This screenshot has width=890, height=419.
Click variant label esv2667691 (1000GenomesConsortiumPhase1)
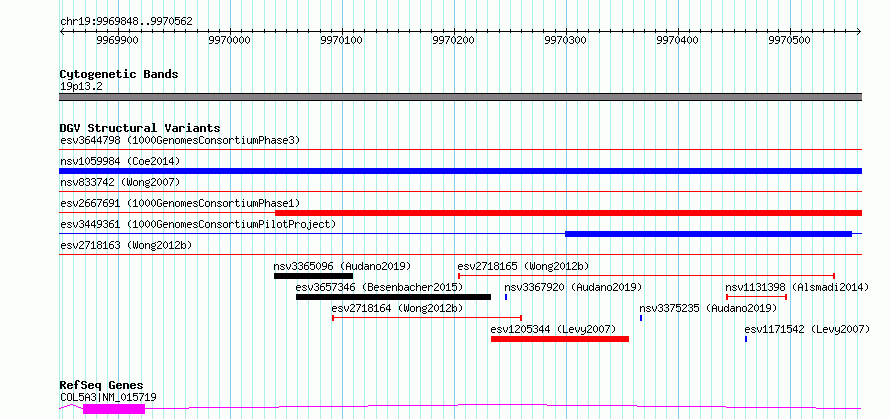(x=180, y=203)
